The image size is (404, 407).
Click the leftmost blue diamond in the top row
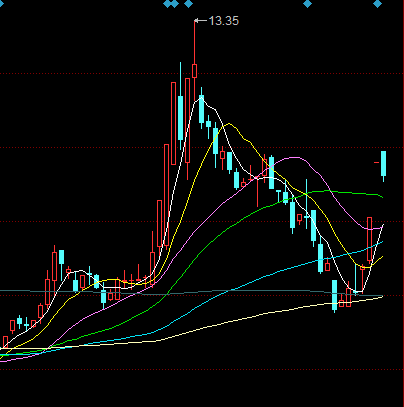(168, 4)
